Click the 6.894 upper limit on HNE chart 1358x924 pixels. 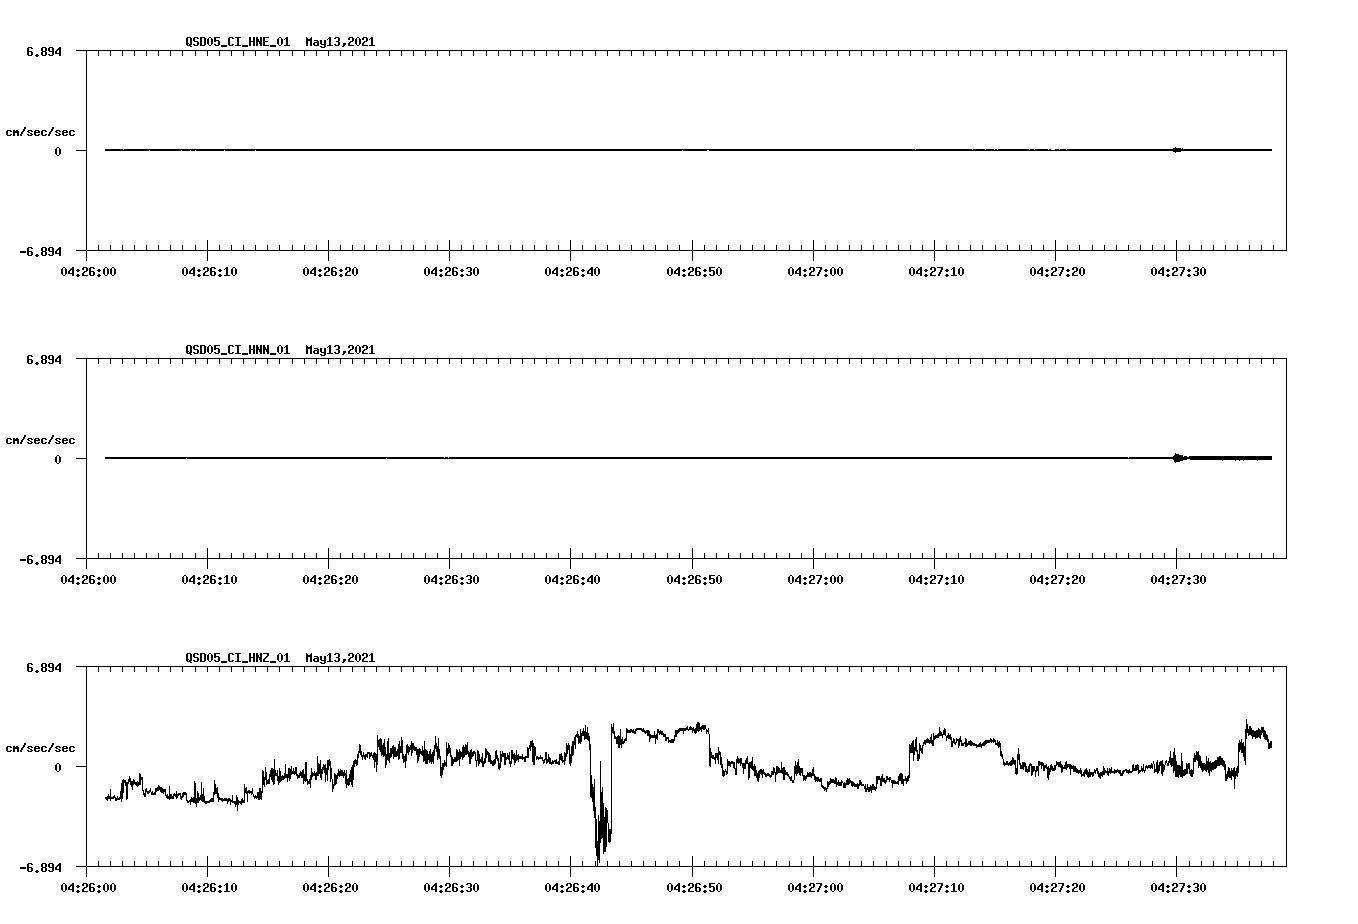tap(44, 51)
